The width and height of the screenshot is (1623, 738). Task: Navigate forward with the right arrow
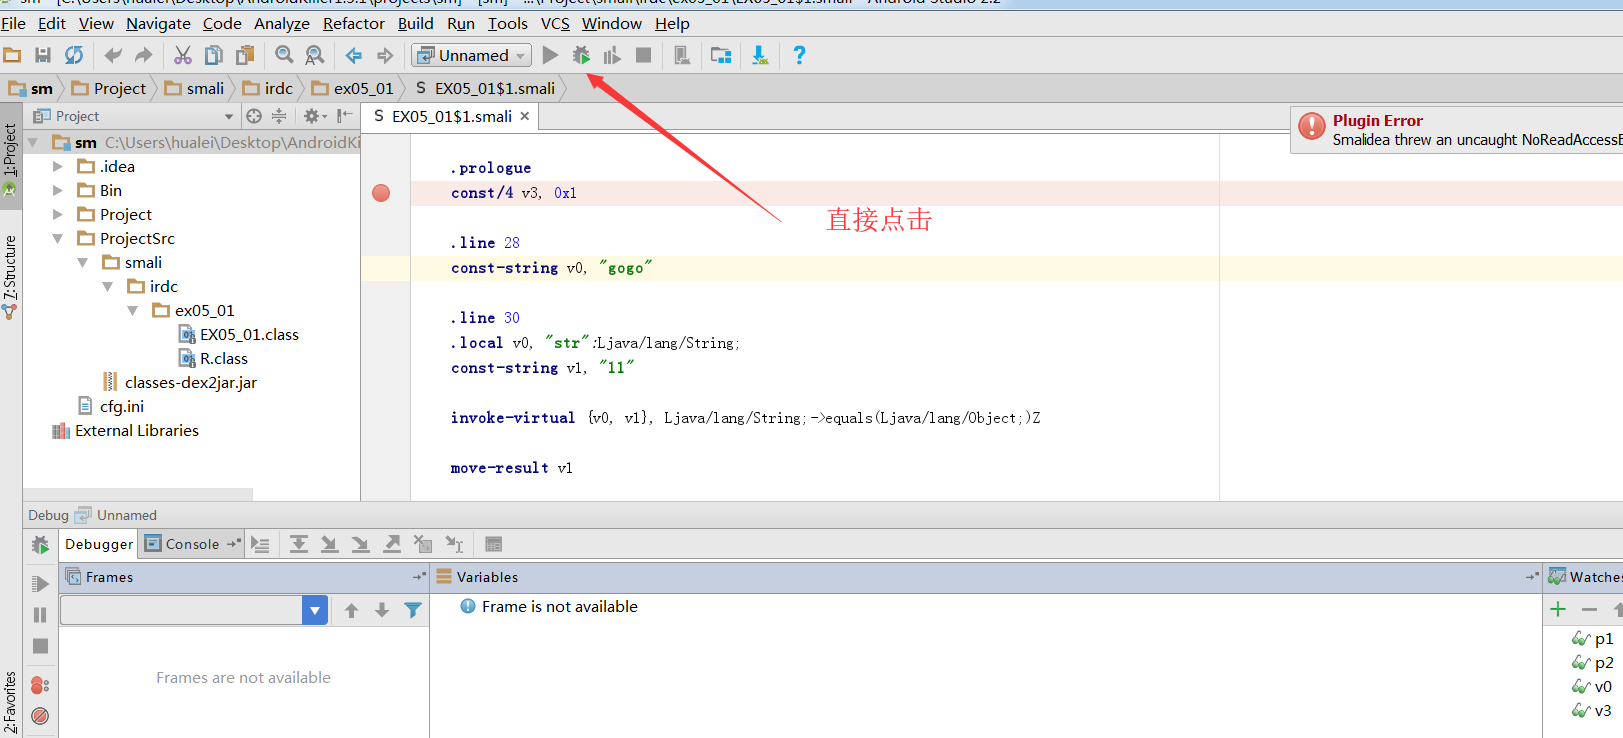pos(385,55)
